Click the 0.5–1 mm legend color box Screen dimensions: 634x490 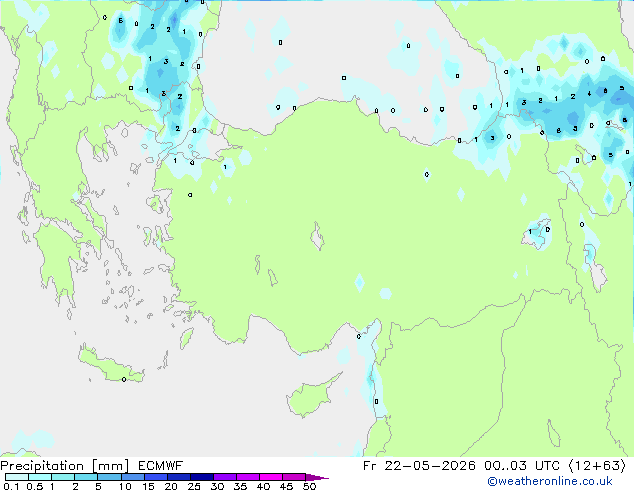coord(40,477)
